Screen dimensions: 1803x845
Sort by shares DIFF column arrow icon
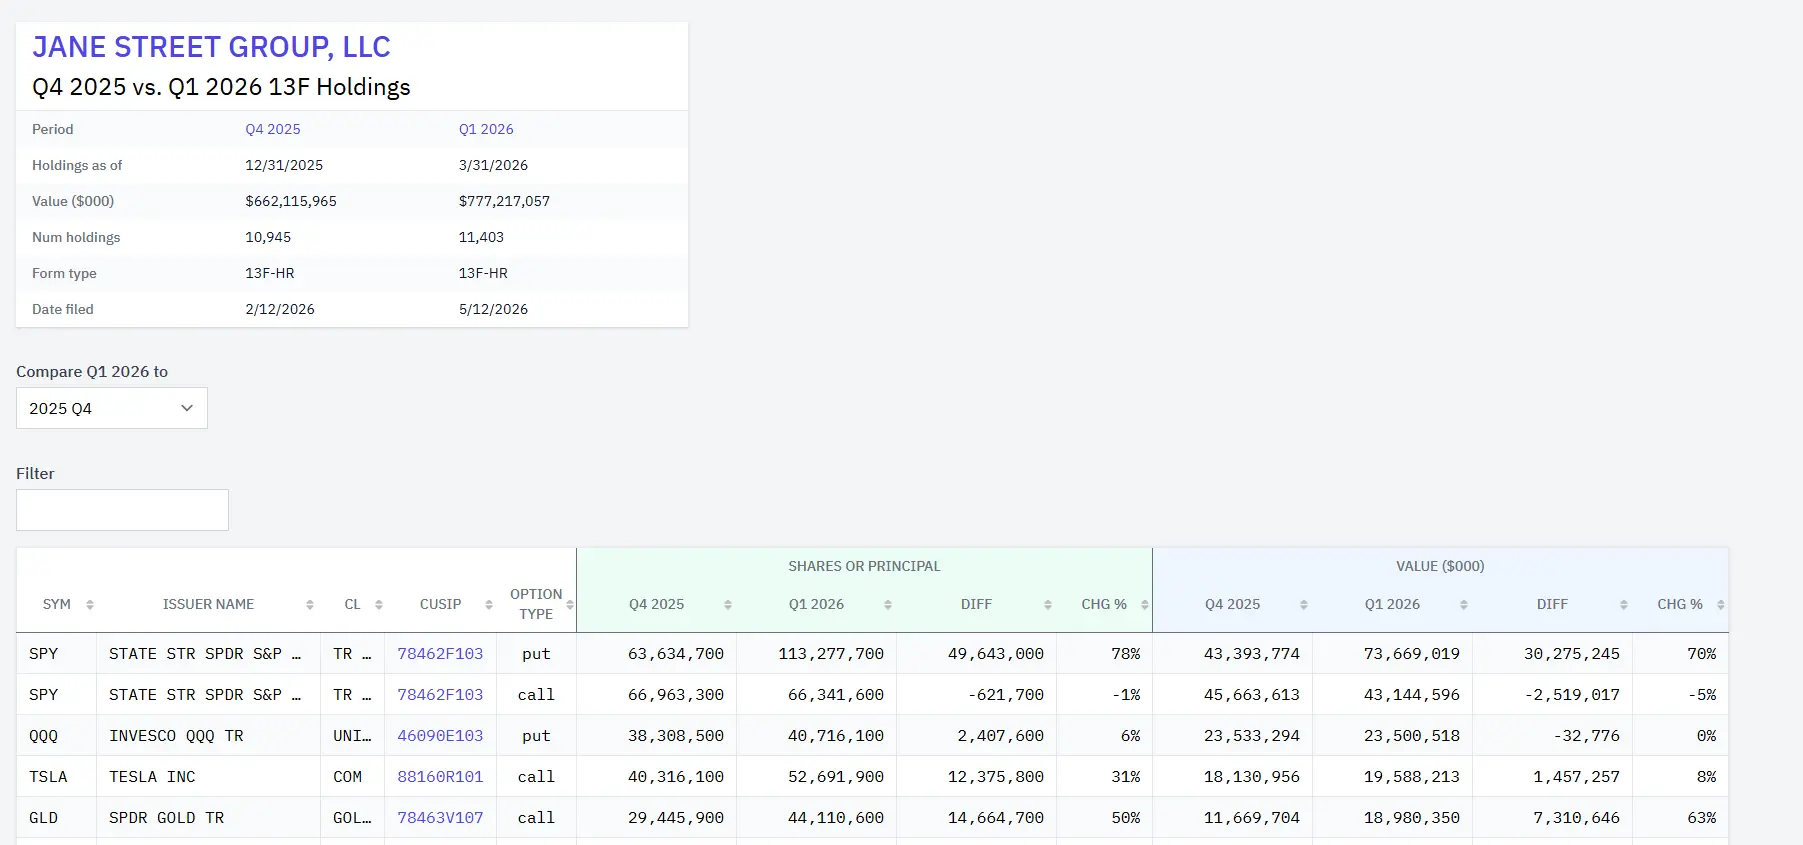pyautogui.click(x=1048, y=605)
